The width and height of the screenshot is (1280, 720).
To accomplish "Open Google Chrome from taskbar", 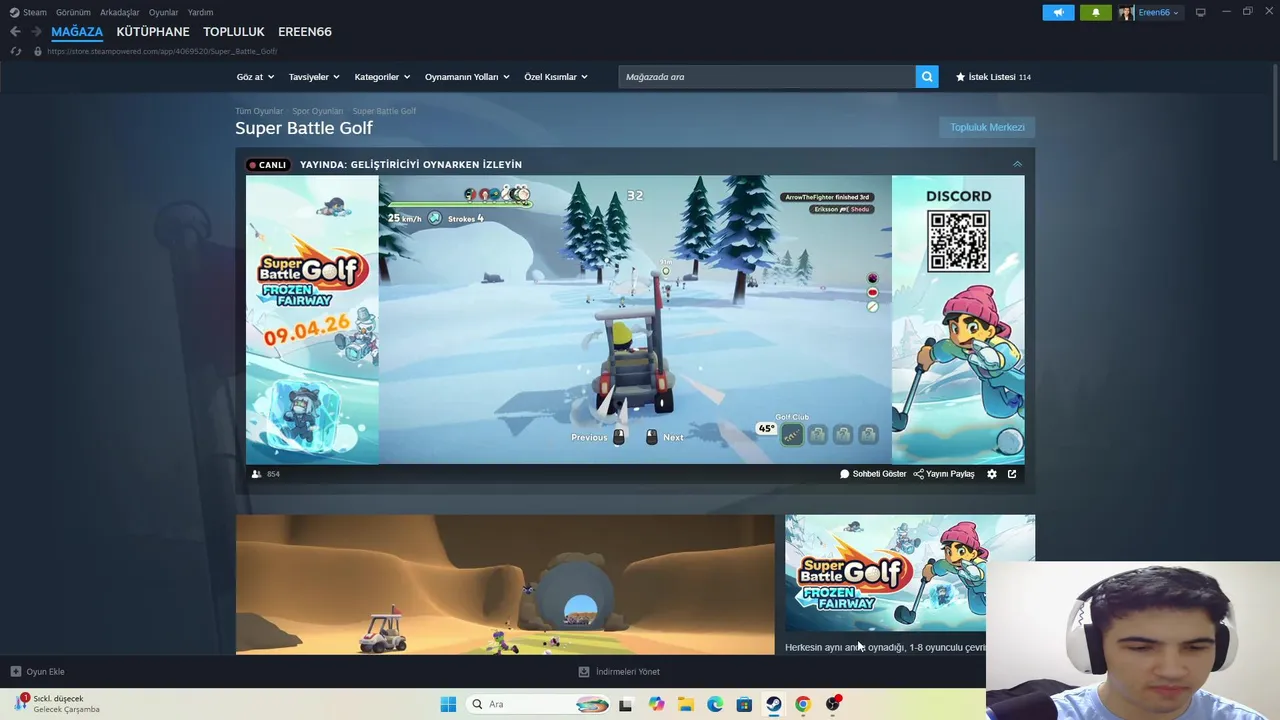I will (803, 704).
